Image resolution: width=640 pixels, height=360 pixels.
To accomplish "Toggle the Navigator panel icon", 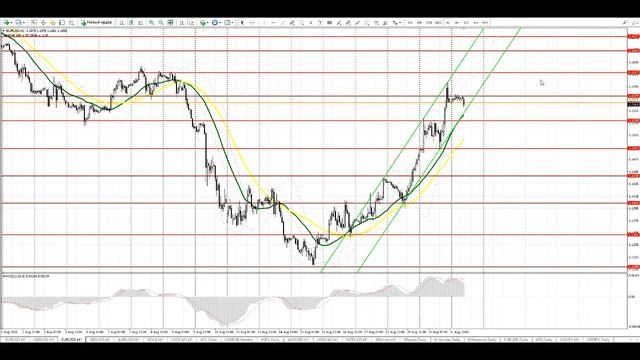I will (x=52, y=22).
